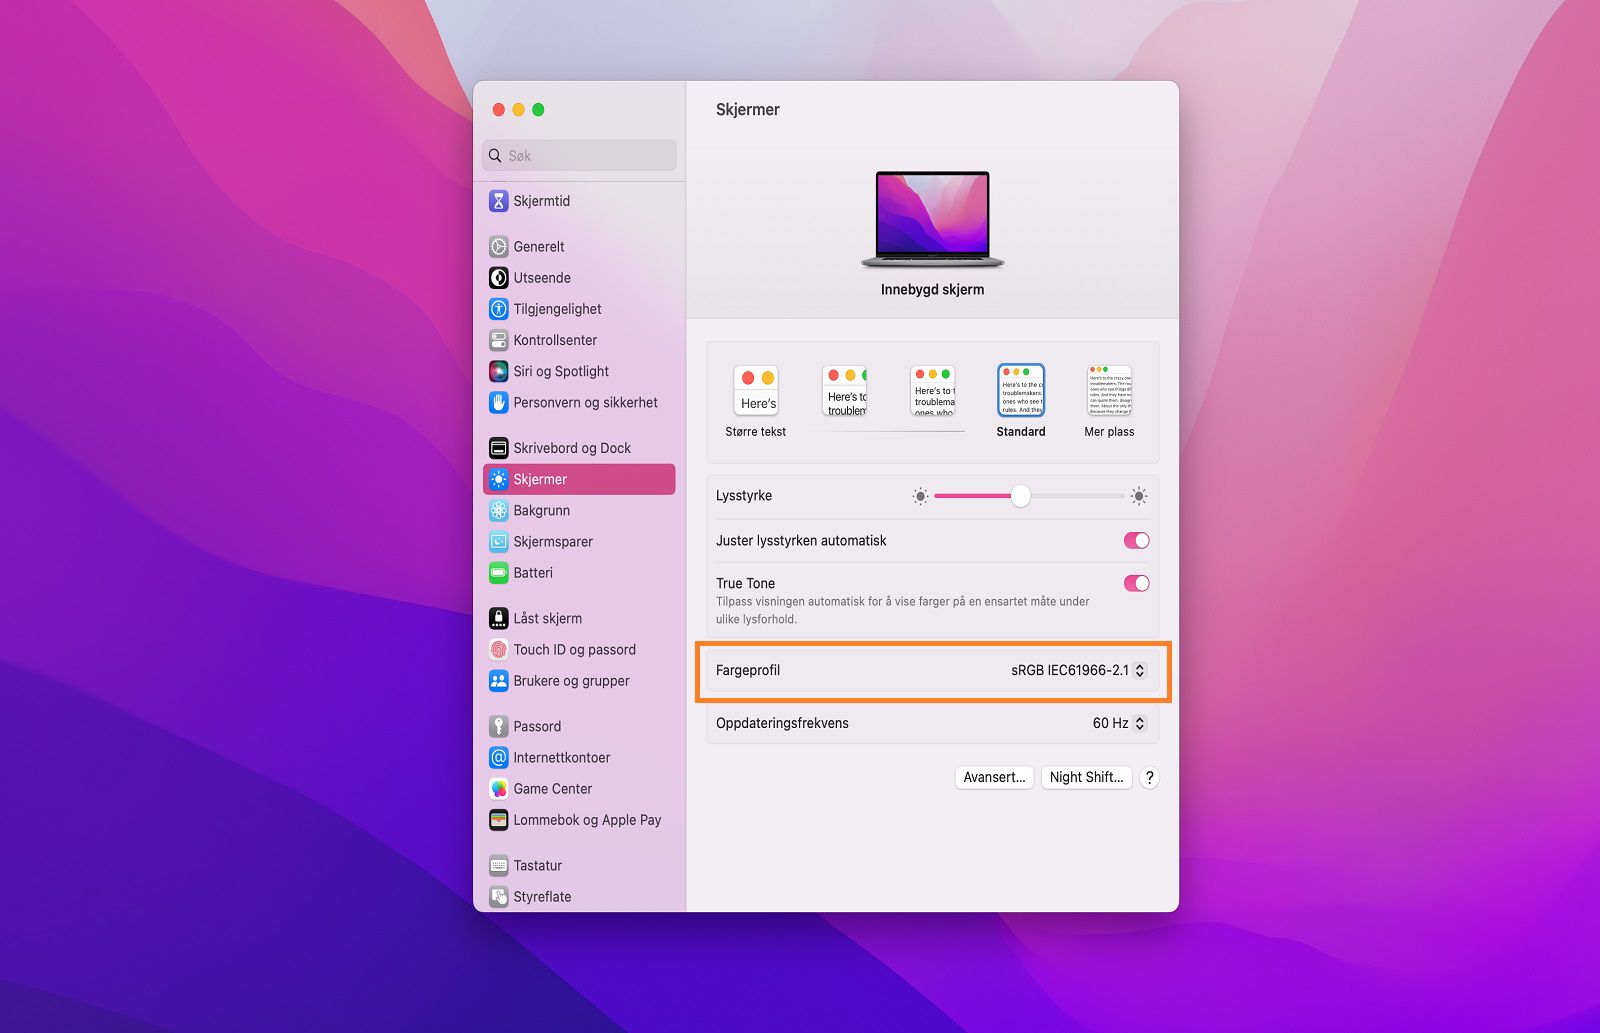Click the Touch ID fingerprint icon

click(498, 649)
